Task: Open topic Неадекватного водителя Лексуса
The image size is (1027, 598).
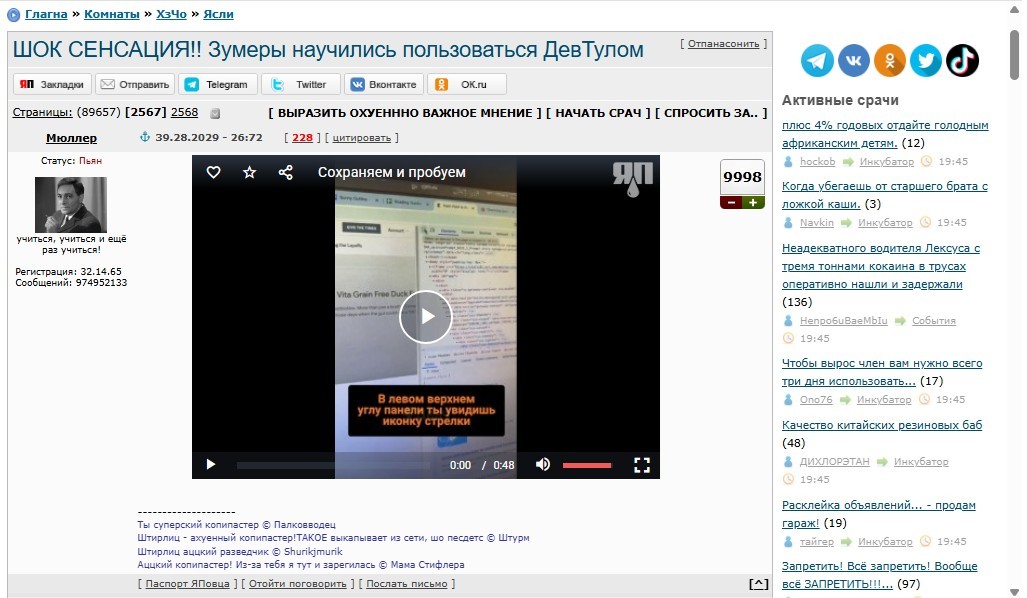Action: tap(881, 266)
